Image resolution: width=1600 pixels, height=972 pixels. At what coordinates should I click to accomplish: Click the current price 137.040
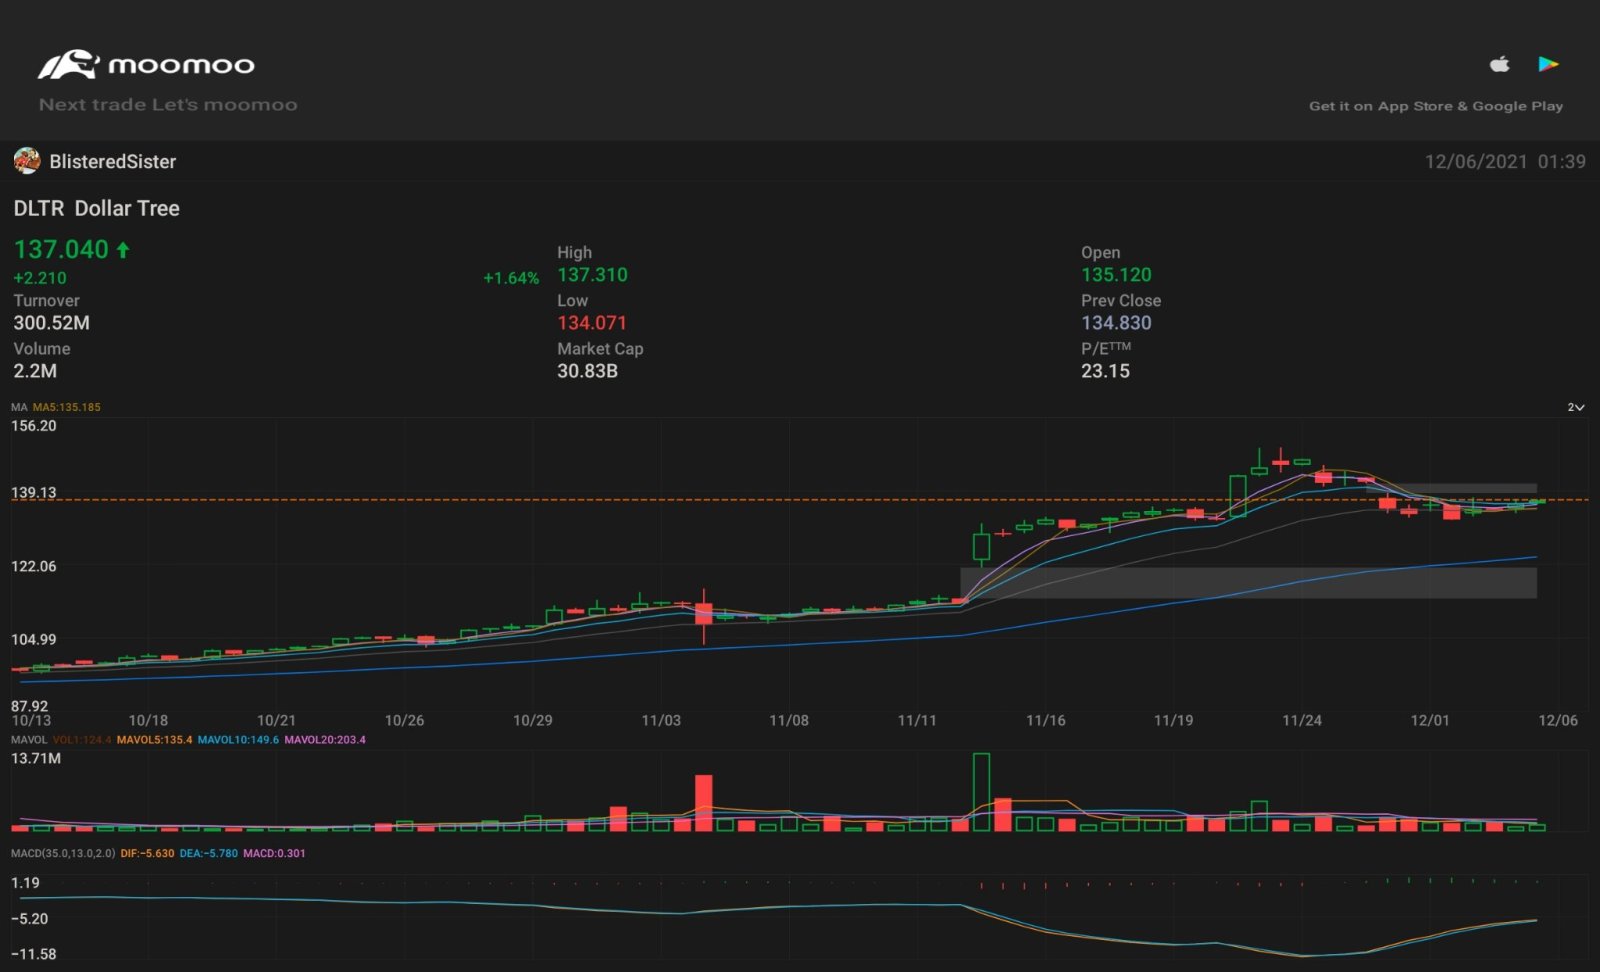click(61, 249)
